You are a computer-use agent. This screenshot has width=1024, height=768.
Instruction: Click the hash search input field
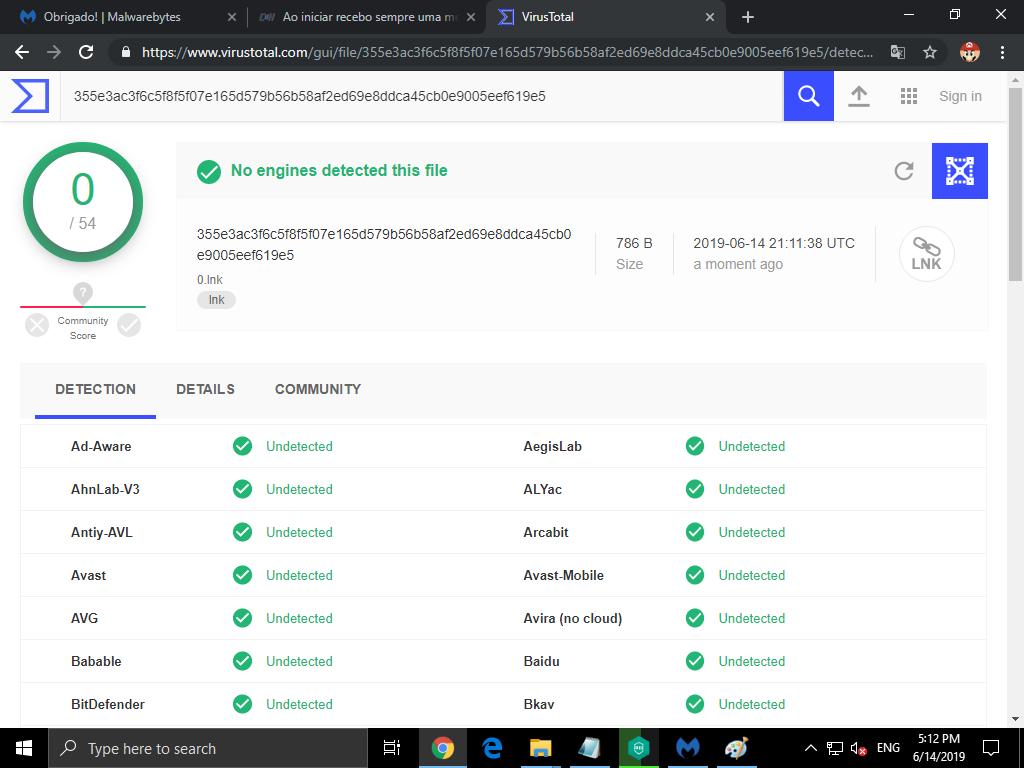click(x=421, y=96)
